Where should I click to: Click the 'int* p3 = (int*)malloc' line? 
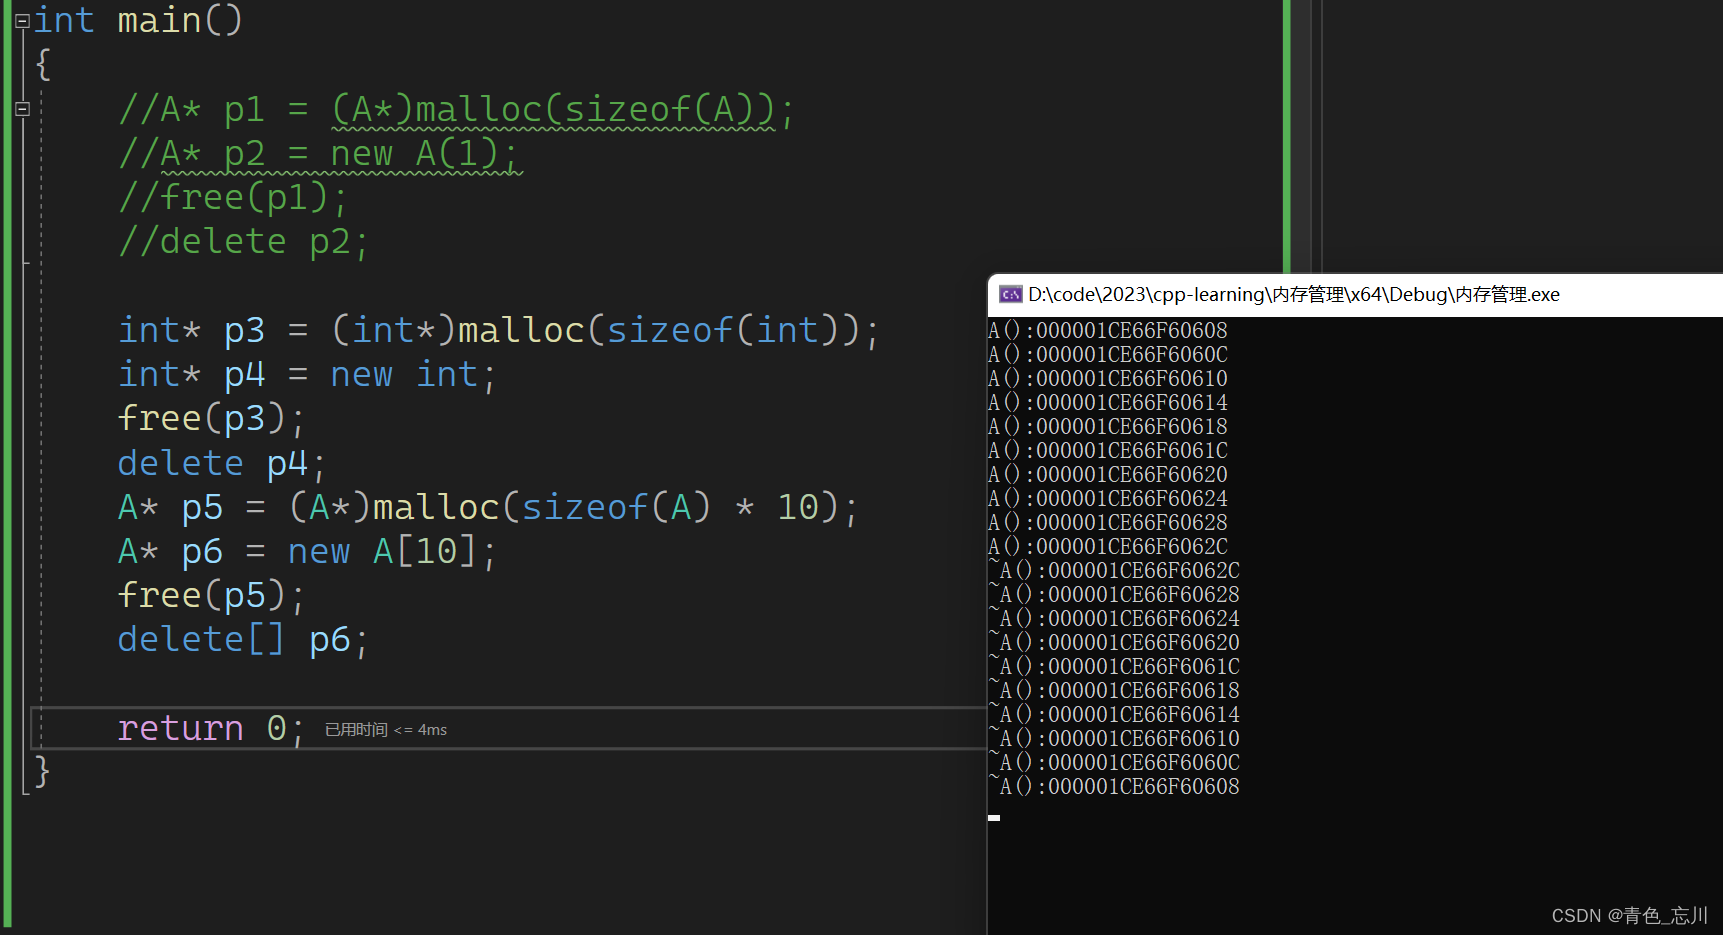coord(498,330)
